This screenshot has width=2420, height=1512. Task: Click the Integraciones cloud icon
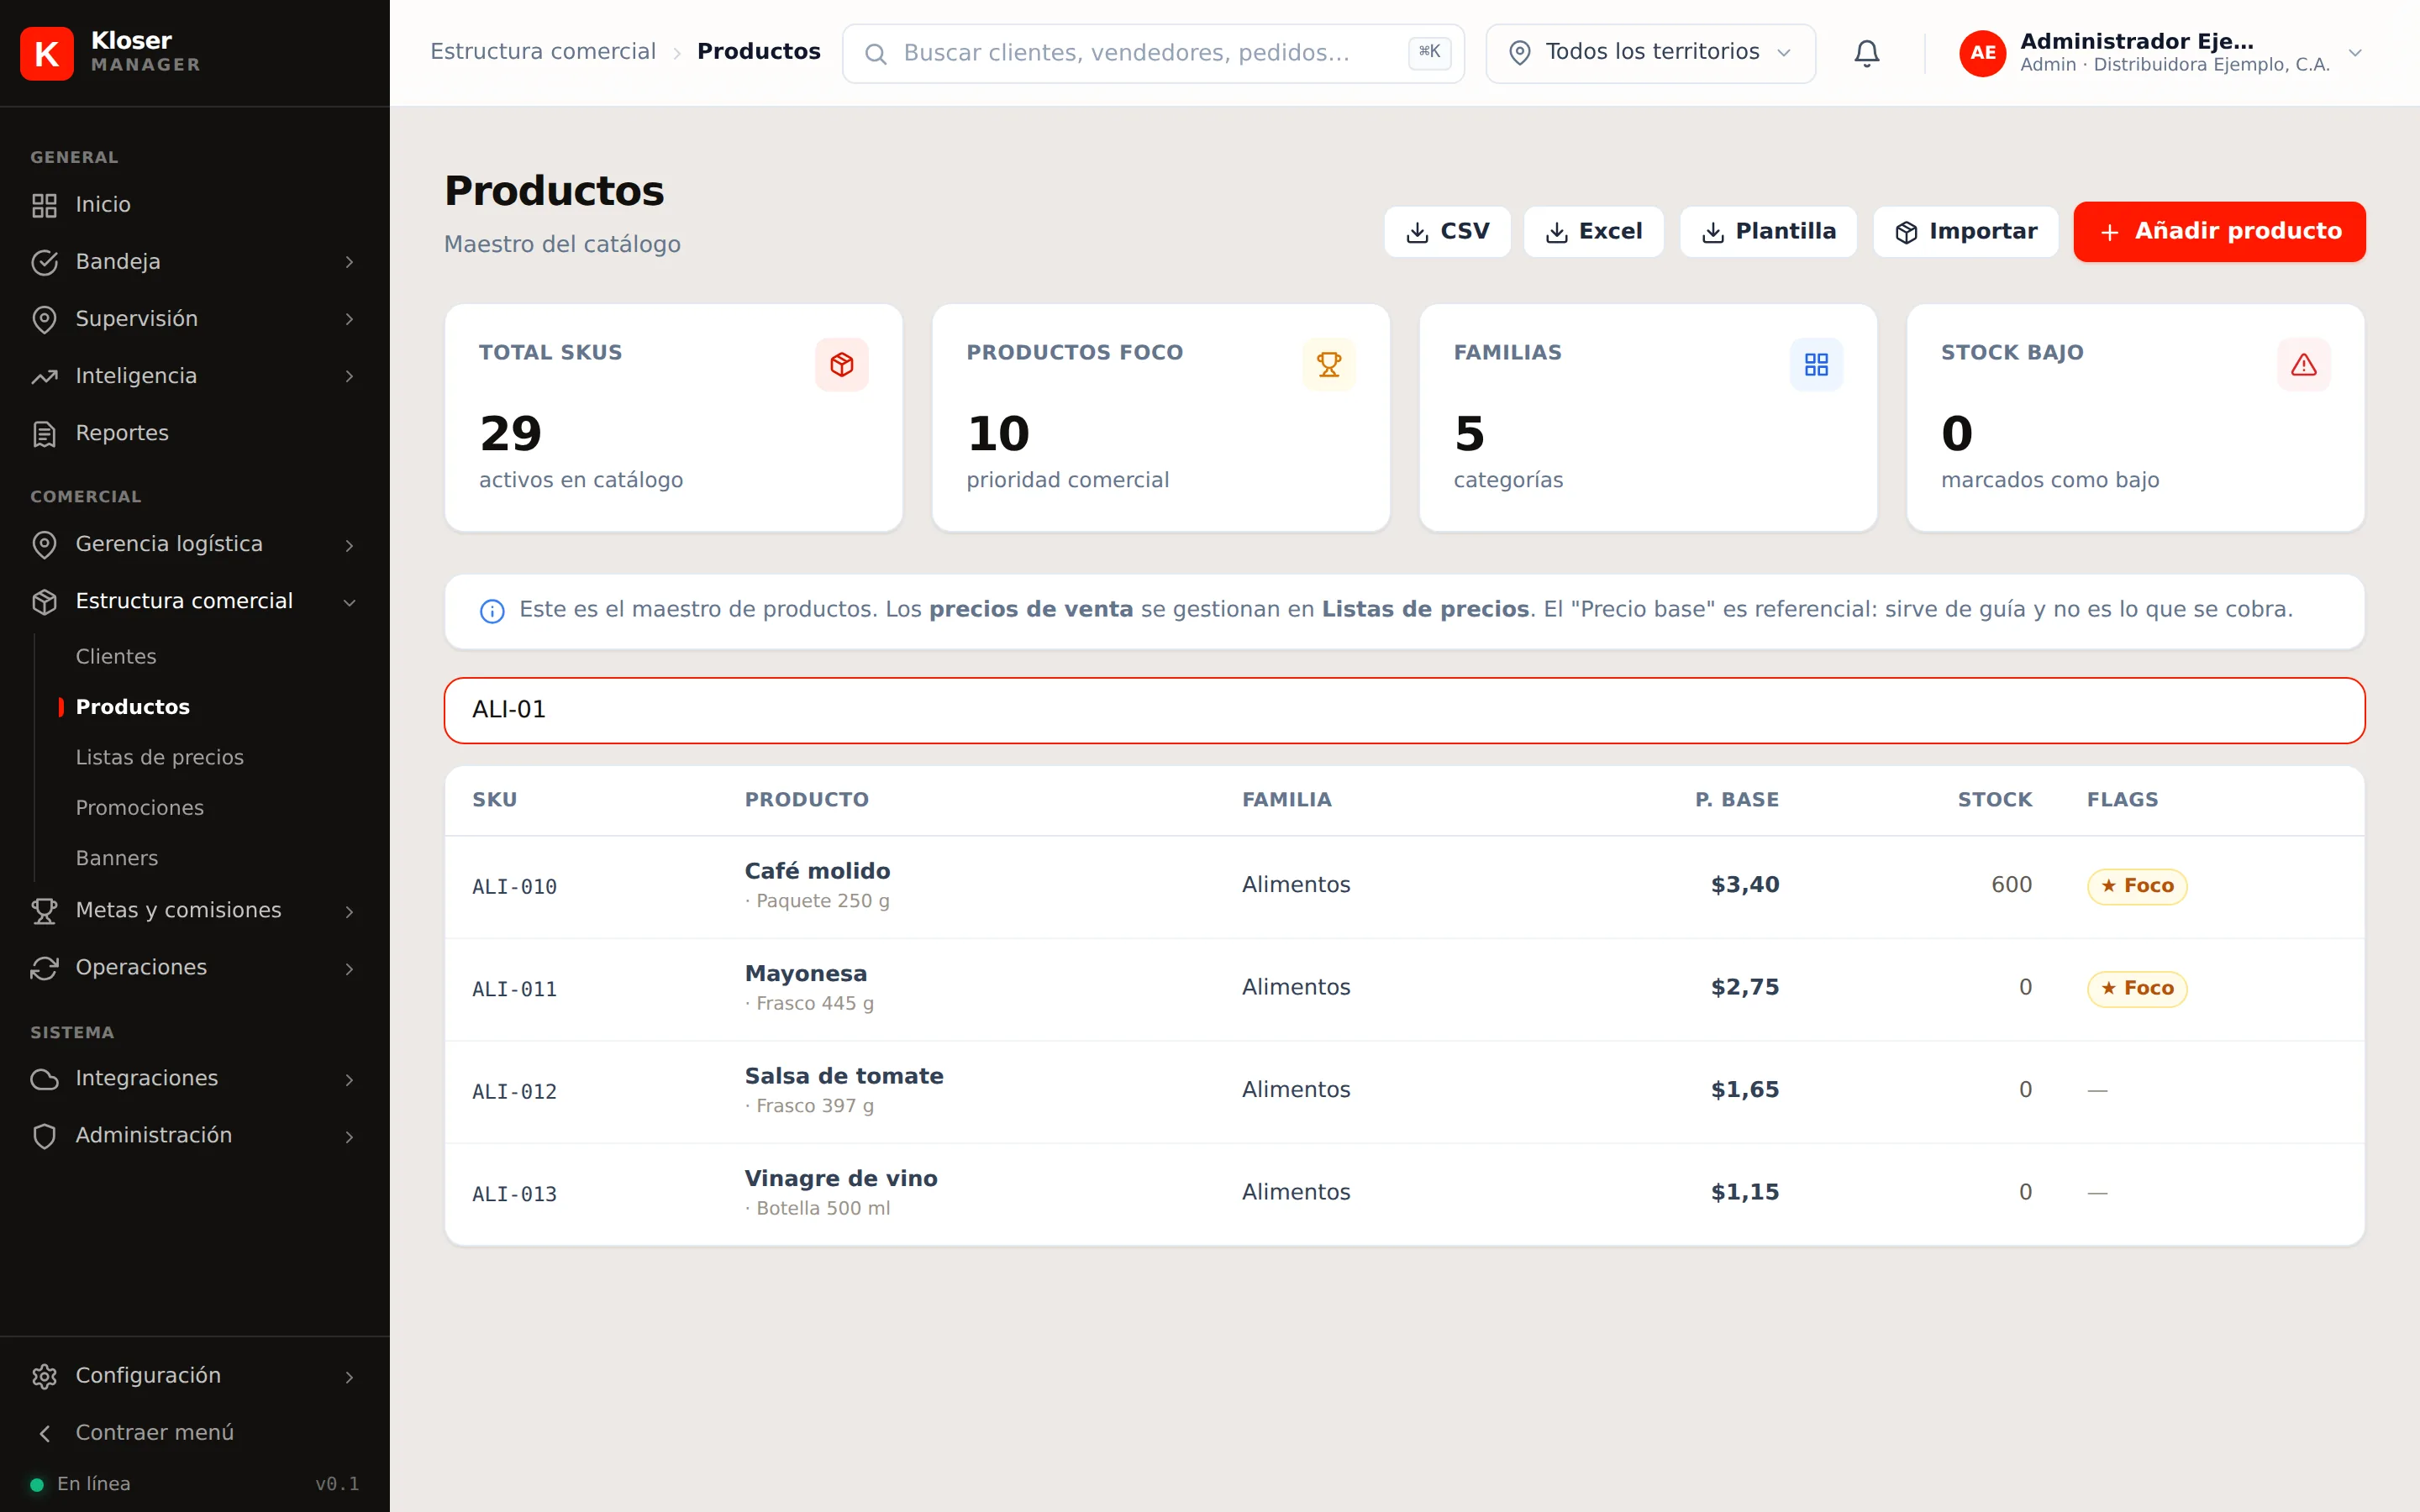[x=44, y=1079]
